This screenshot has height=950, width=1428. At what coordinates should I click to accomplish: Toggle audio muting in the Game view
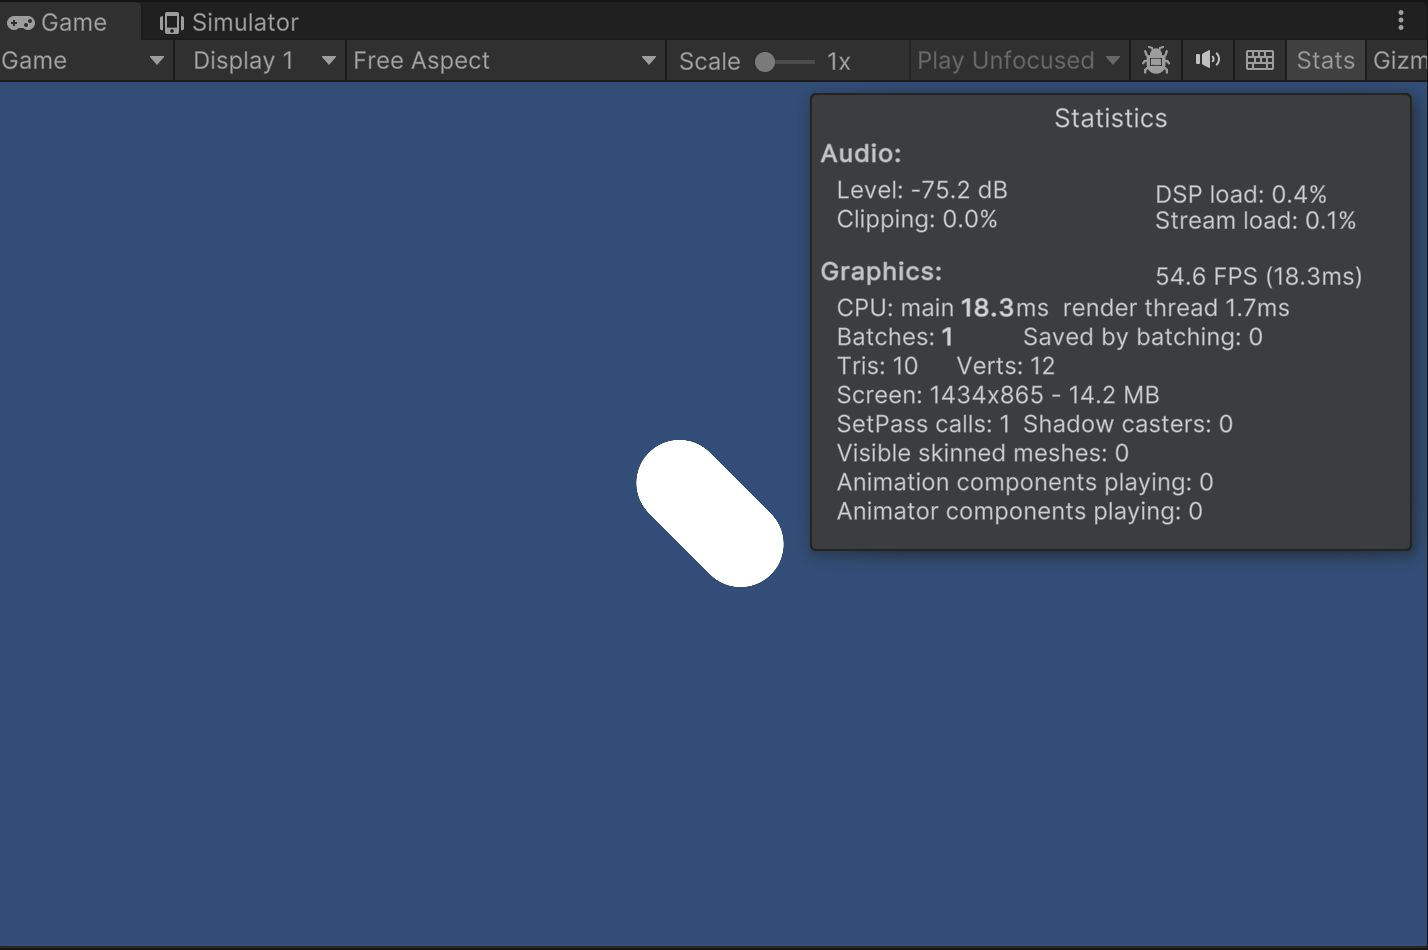(1207, 60)
